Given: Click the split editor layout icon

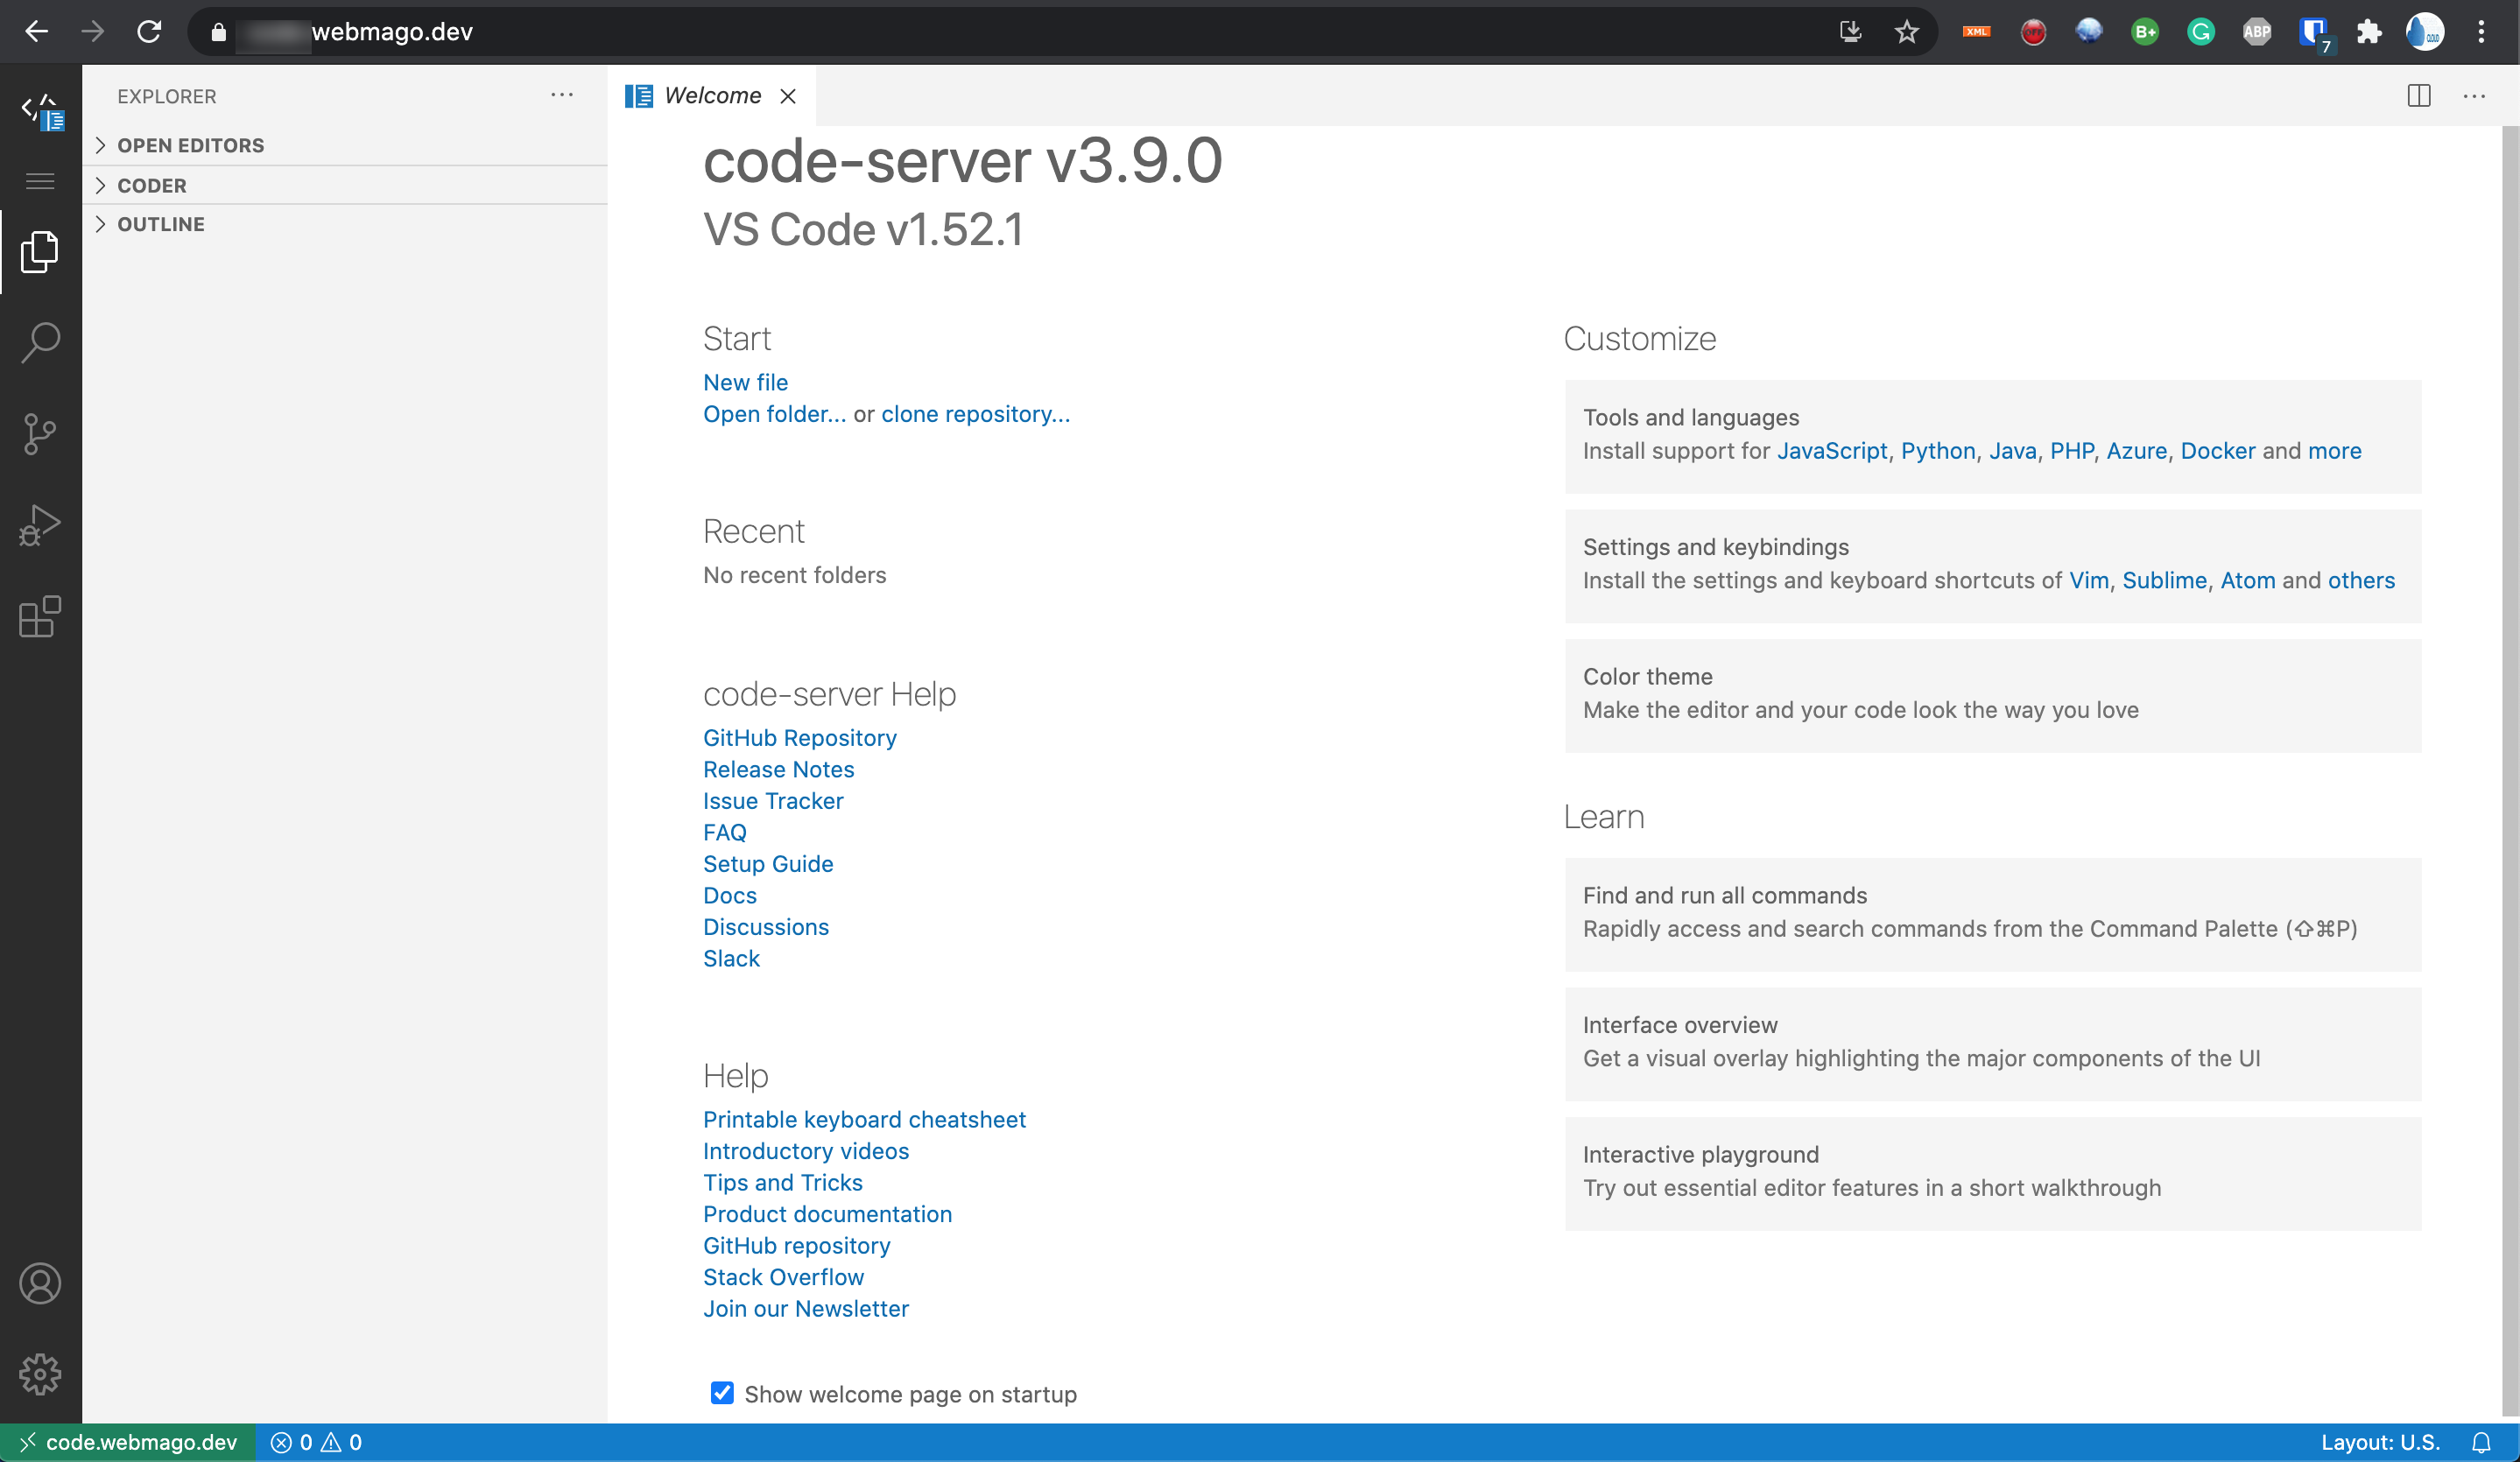Looking at the screenshot, I should pyautogui.click(x=2419, y=95).
